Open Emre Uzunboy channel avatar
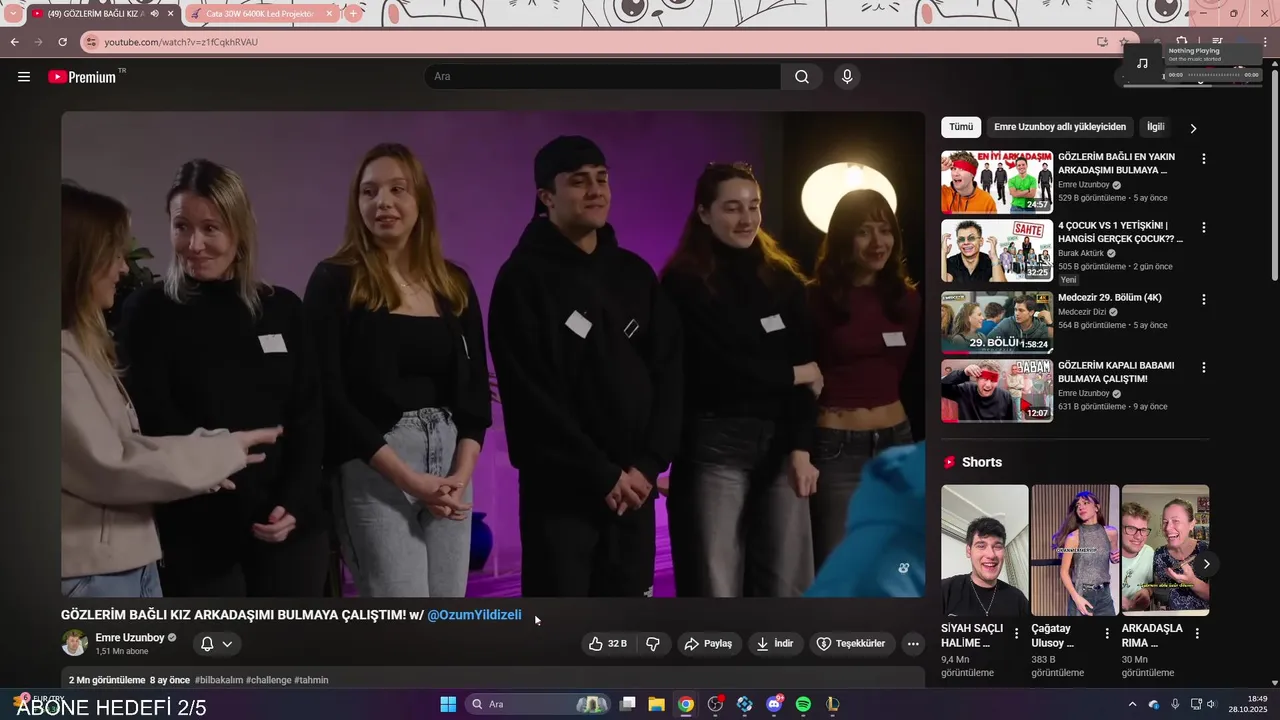 coord(75,643)
